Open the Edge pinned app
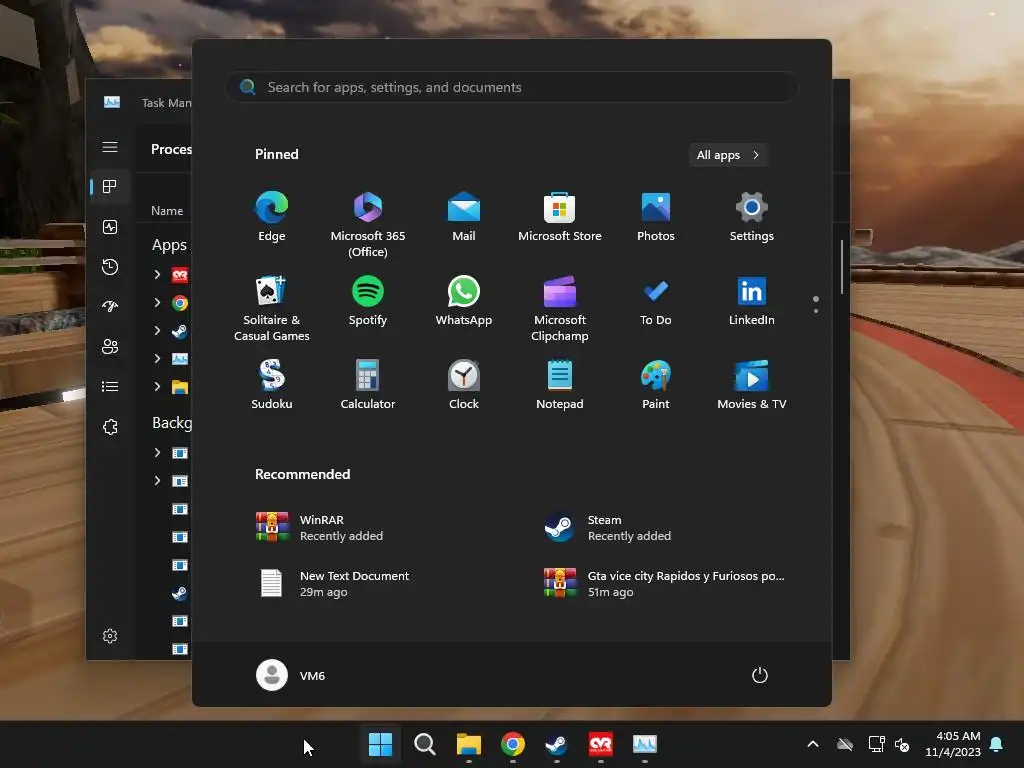1024x768 pixels. pyautogui.click(x=272, y=217)
